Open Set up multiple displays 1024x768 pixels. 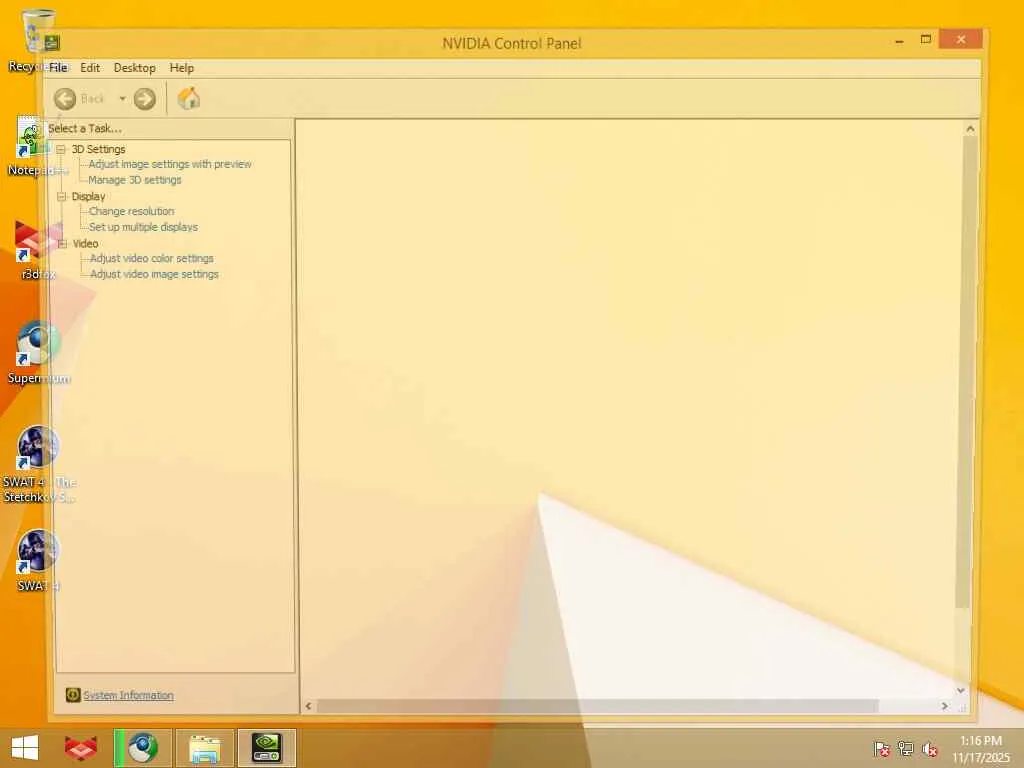pyautogui.click(x=143, y=227)
